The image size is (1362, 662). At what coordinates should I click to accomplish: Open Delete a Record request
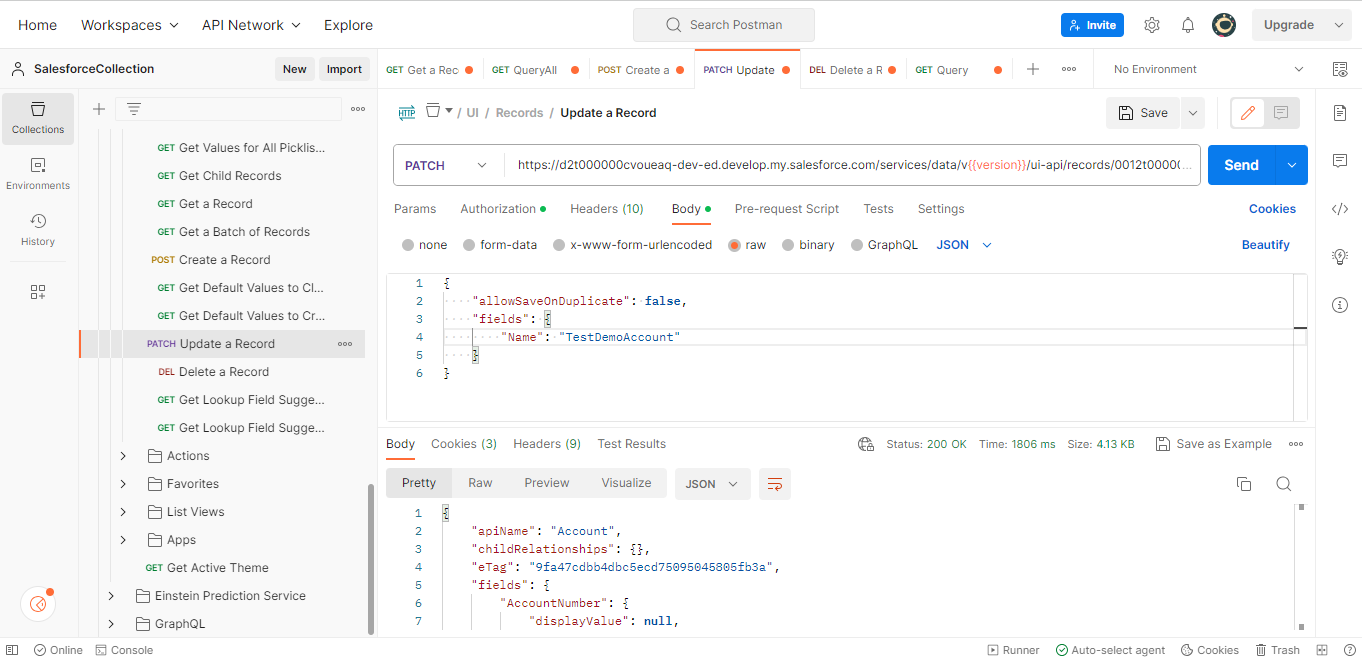(x=224, y=372)
